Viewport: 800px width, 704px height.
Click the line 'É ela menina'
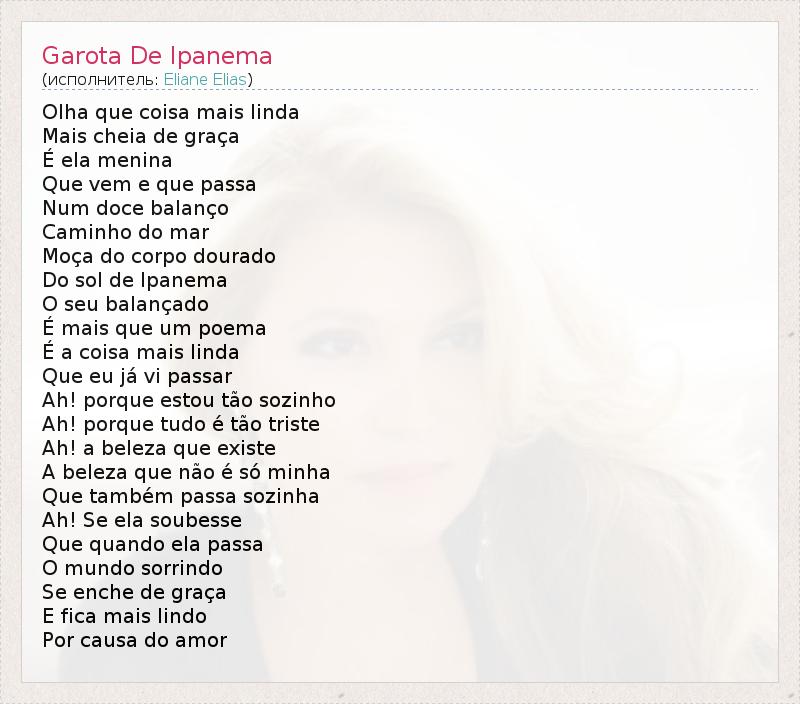tap(107, 160)
